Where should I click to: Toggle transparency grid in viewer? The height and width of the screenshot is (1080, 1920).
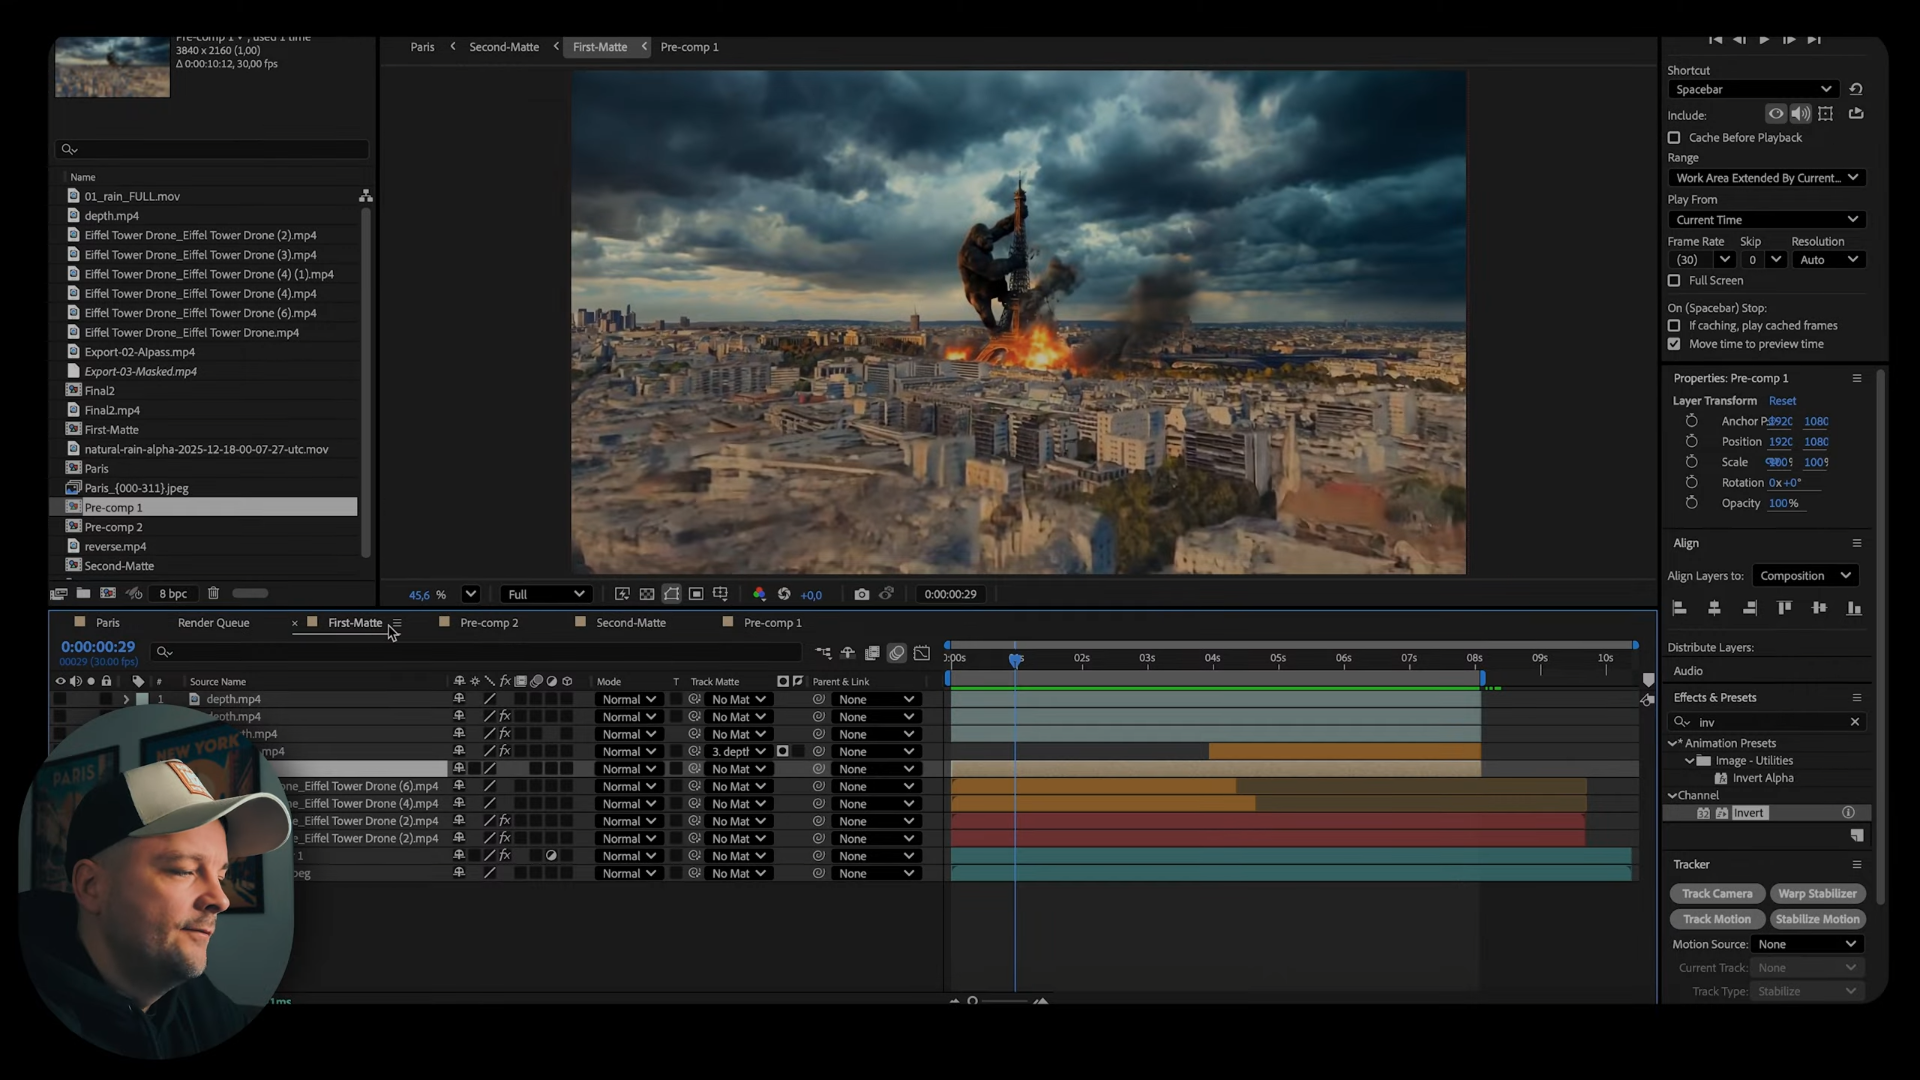tap(647, 594)
